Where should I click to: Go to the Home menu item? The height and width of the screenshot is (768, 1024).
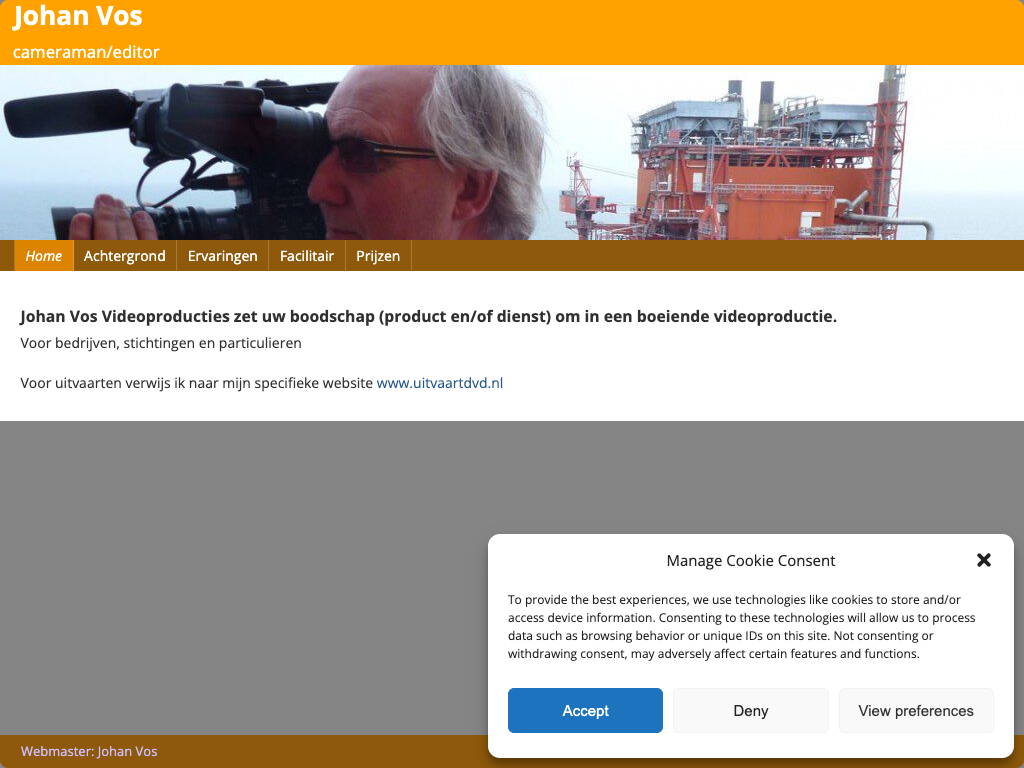[44, 256]
